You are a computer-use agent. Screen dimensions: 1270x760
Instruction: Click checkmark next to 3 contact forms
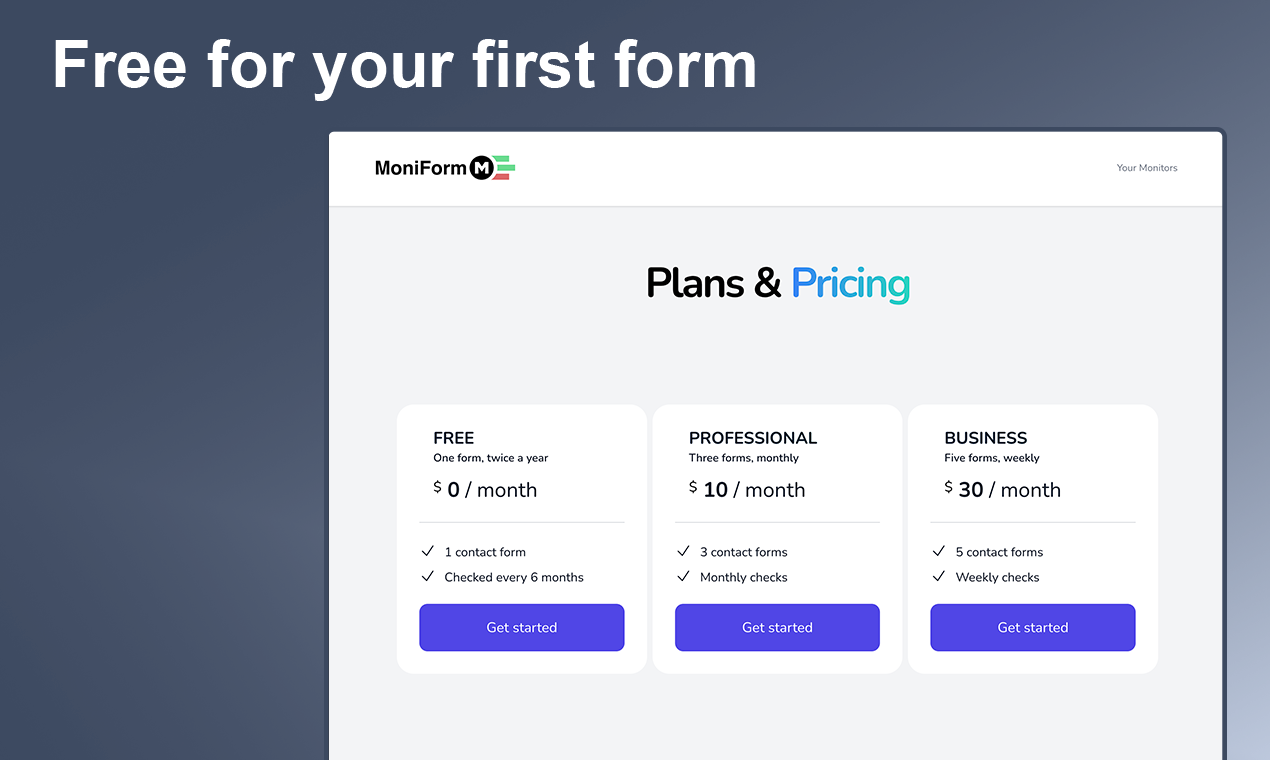pyautogui.click(x=683, y=551)
